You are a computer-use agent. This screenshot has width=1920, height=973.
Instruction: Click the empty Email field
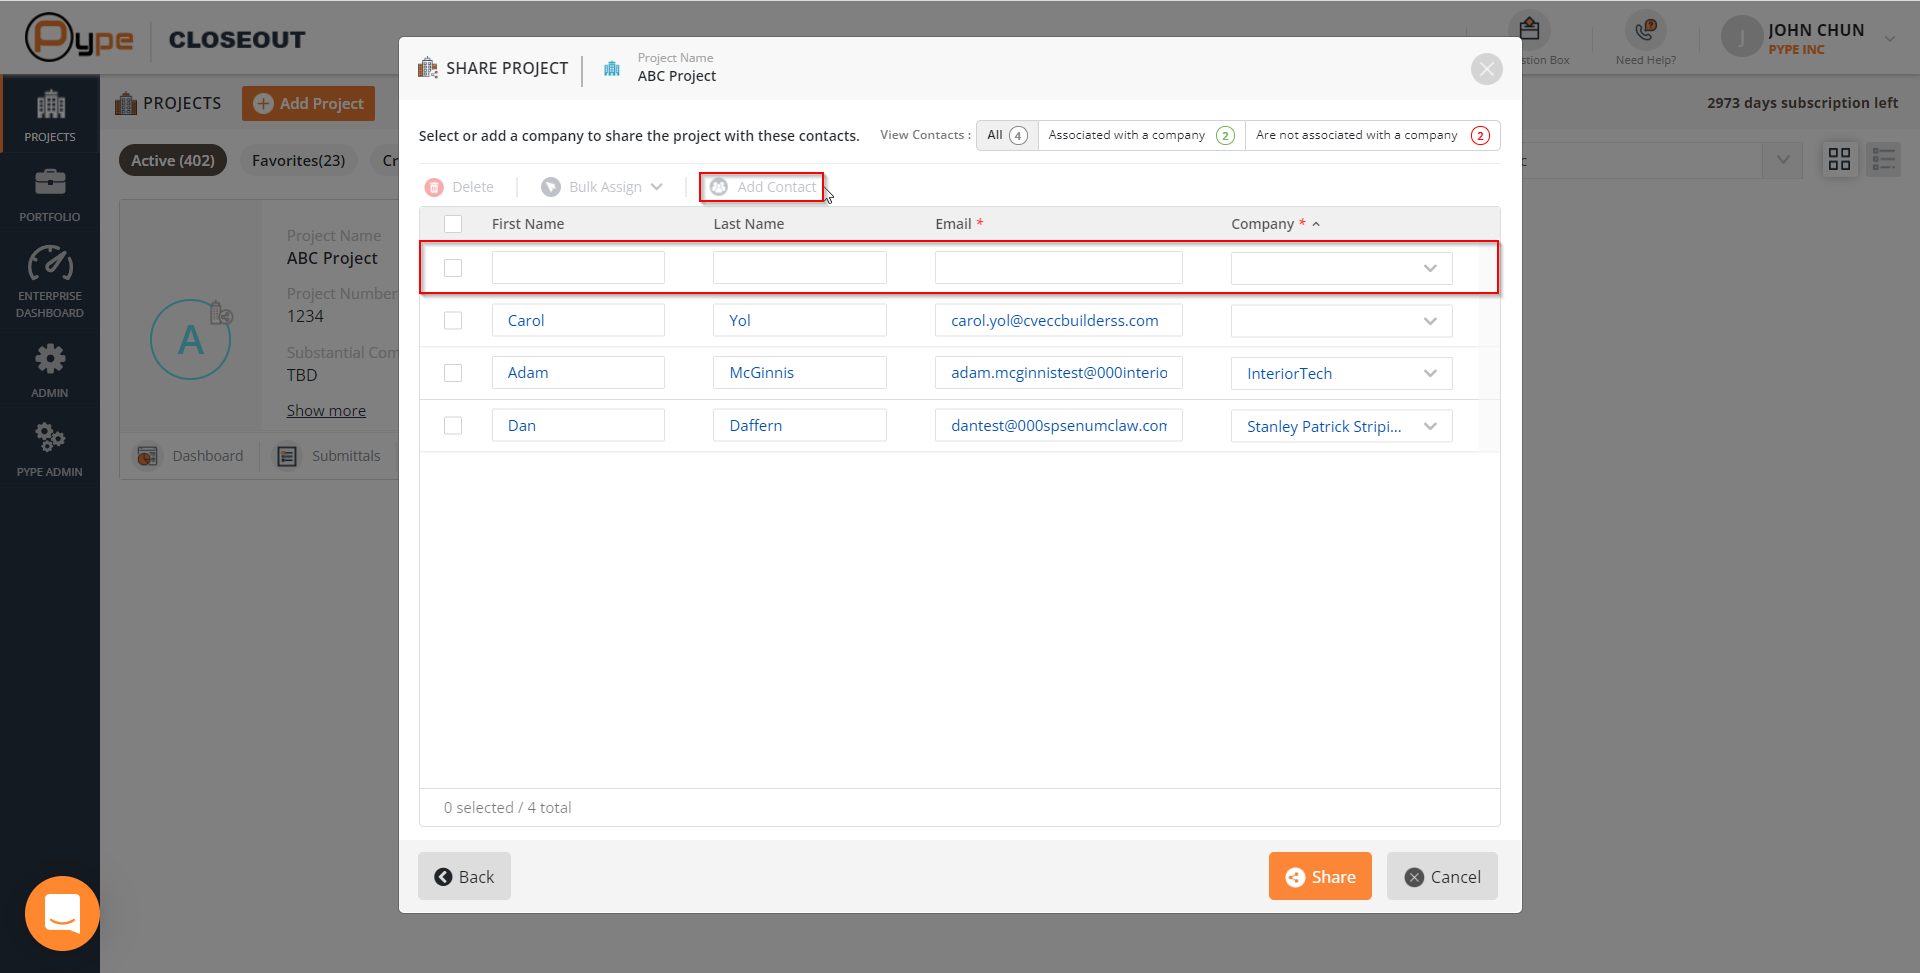point(1059,267)
